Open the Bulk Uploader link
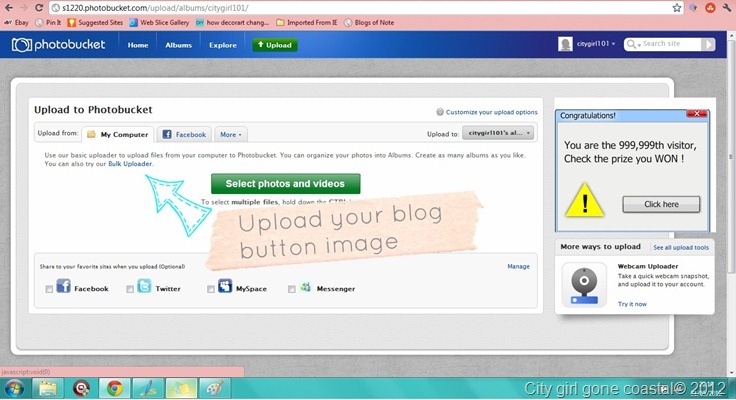736x400 pixels. click(130, 164)
